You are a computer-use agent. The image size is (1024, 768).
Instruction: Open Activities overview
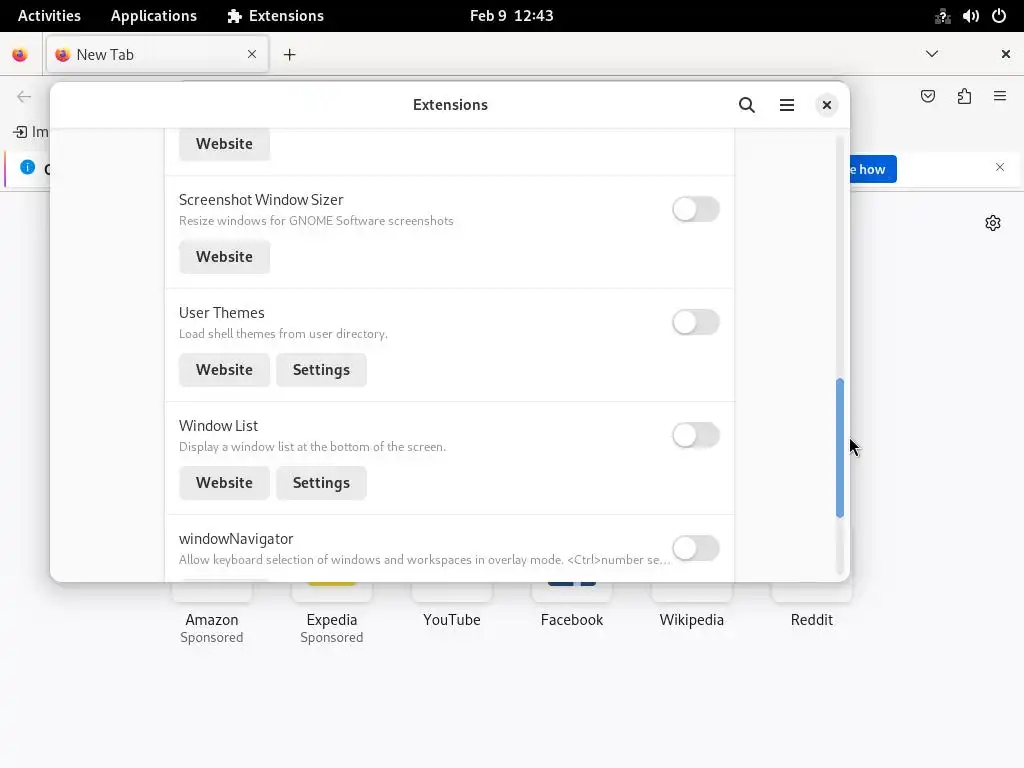[49, 16]
